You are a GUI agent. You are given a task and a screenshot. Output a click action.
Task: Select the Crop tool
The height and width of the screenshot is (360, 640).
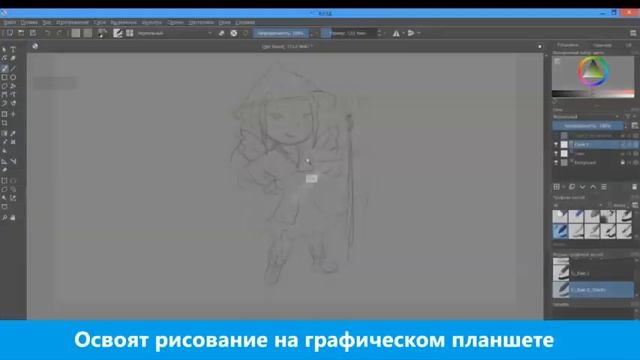pyautogui.click(x=4, y=123)
